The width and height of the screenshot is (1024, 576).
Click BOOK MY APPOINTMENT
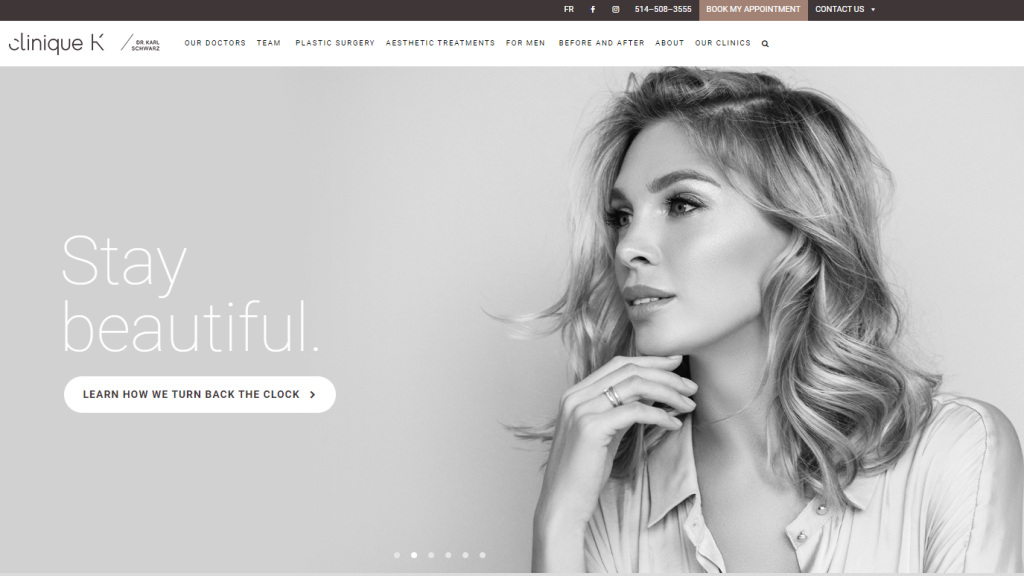753,9
